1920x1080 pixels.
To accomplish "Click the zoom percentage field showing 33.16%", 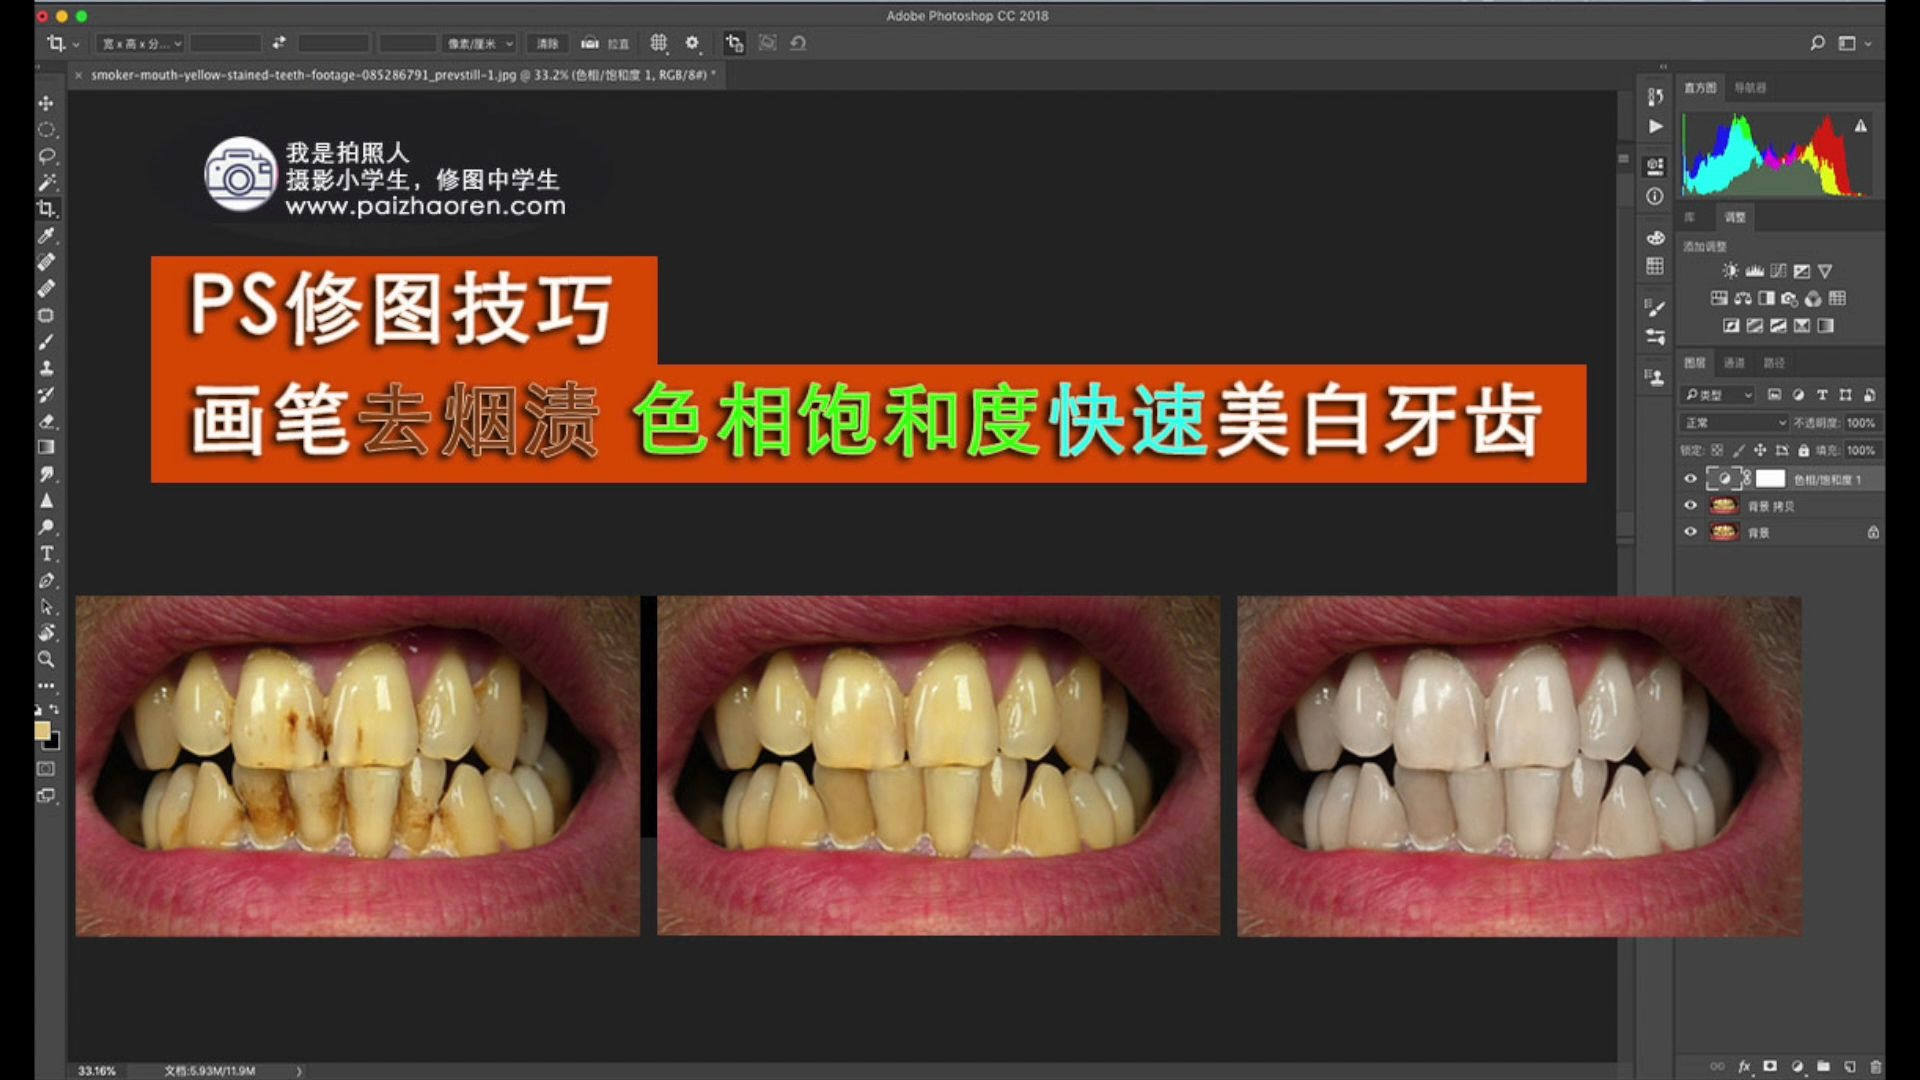I will coord(95,1069).
